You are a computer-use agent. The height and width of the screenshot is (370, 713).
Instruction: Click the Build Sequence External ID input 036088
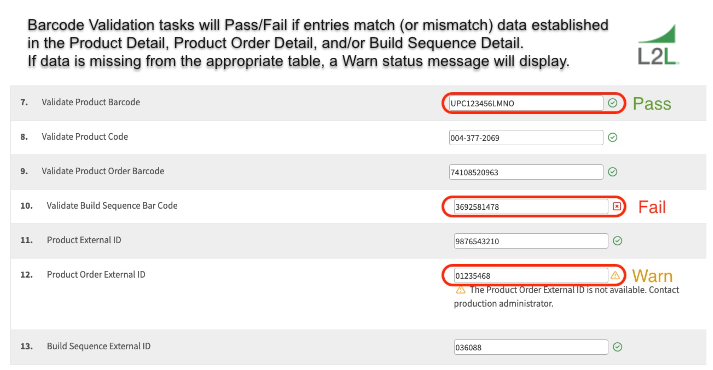pyautogui.click(x=531, y=347)
